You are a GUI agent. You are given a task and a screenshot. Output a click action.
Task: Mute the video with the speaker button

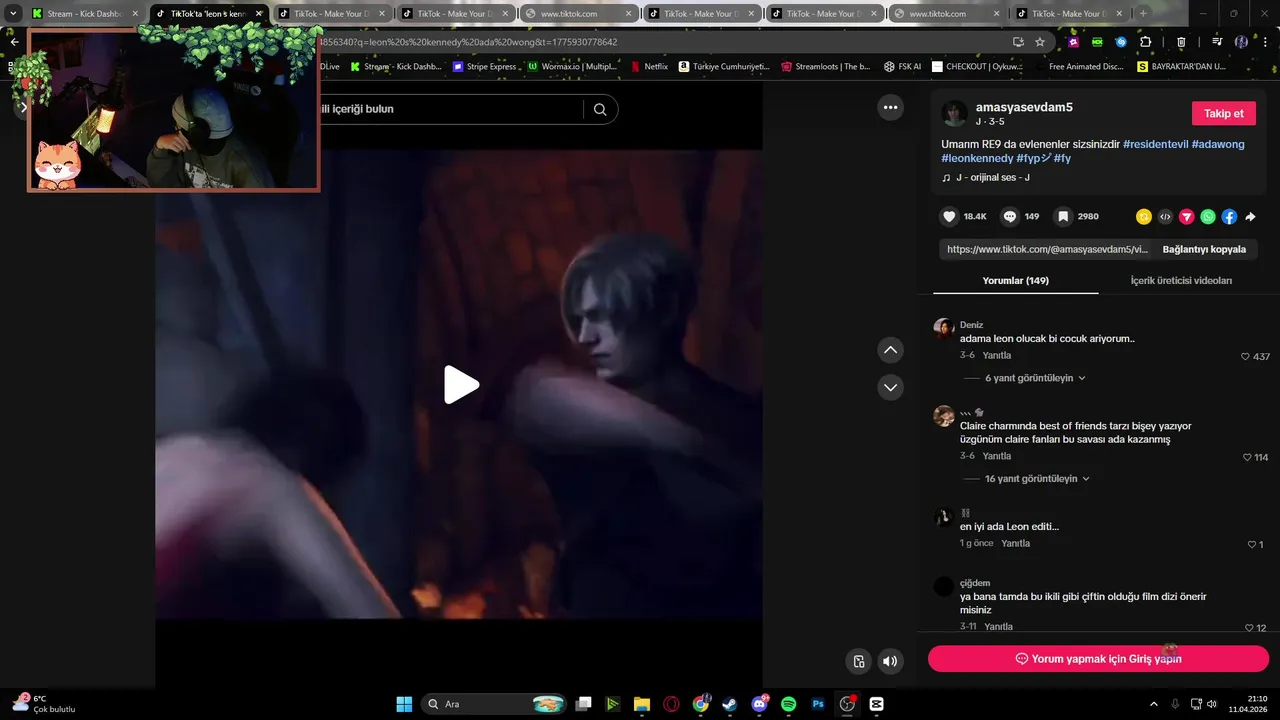coord(889,661)
